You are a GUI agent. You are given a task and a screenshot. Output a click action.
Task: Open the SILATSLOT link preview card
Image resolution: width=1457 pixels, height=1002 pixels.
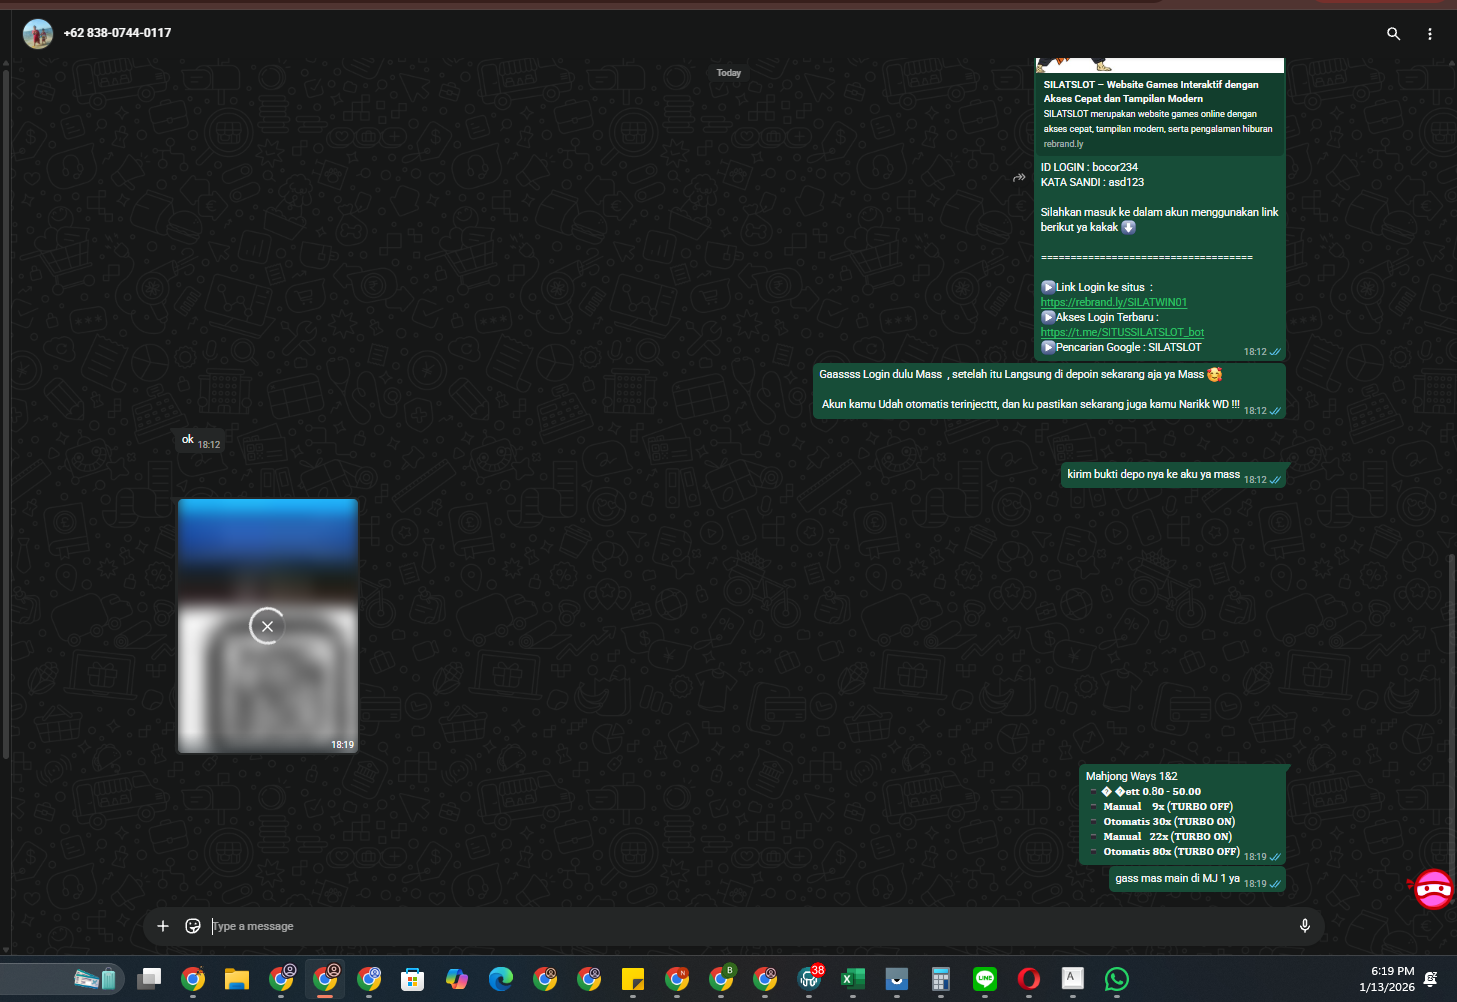(x=1160, y=105)
